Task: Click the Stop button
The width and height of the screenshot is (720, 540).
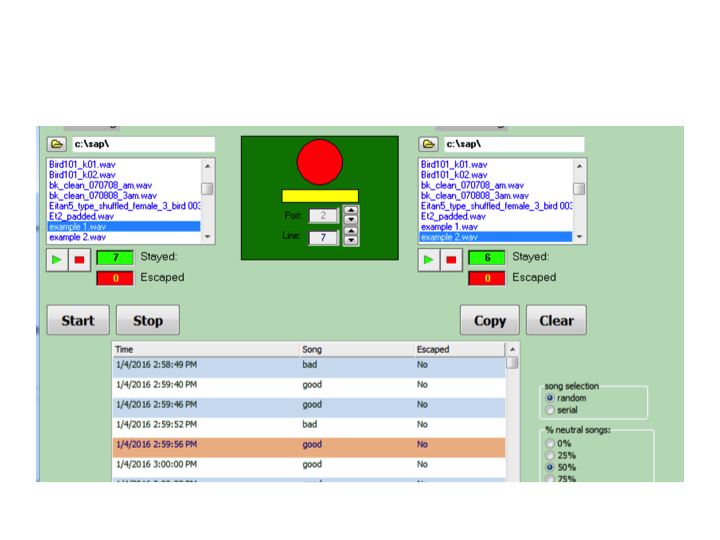Action: pos(148,320)
